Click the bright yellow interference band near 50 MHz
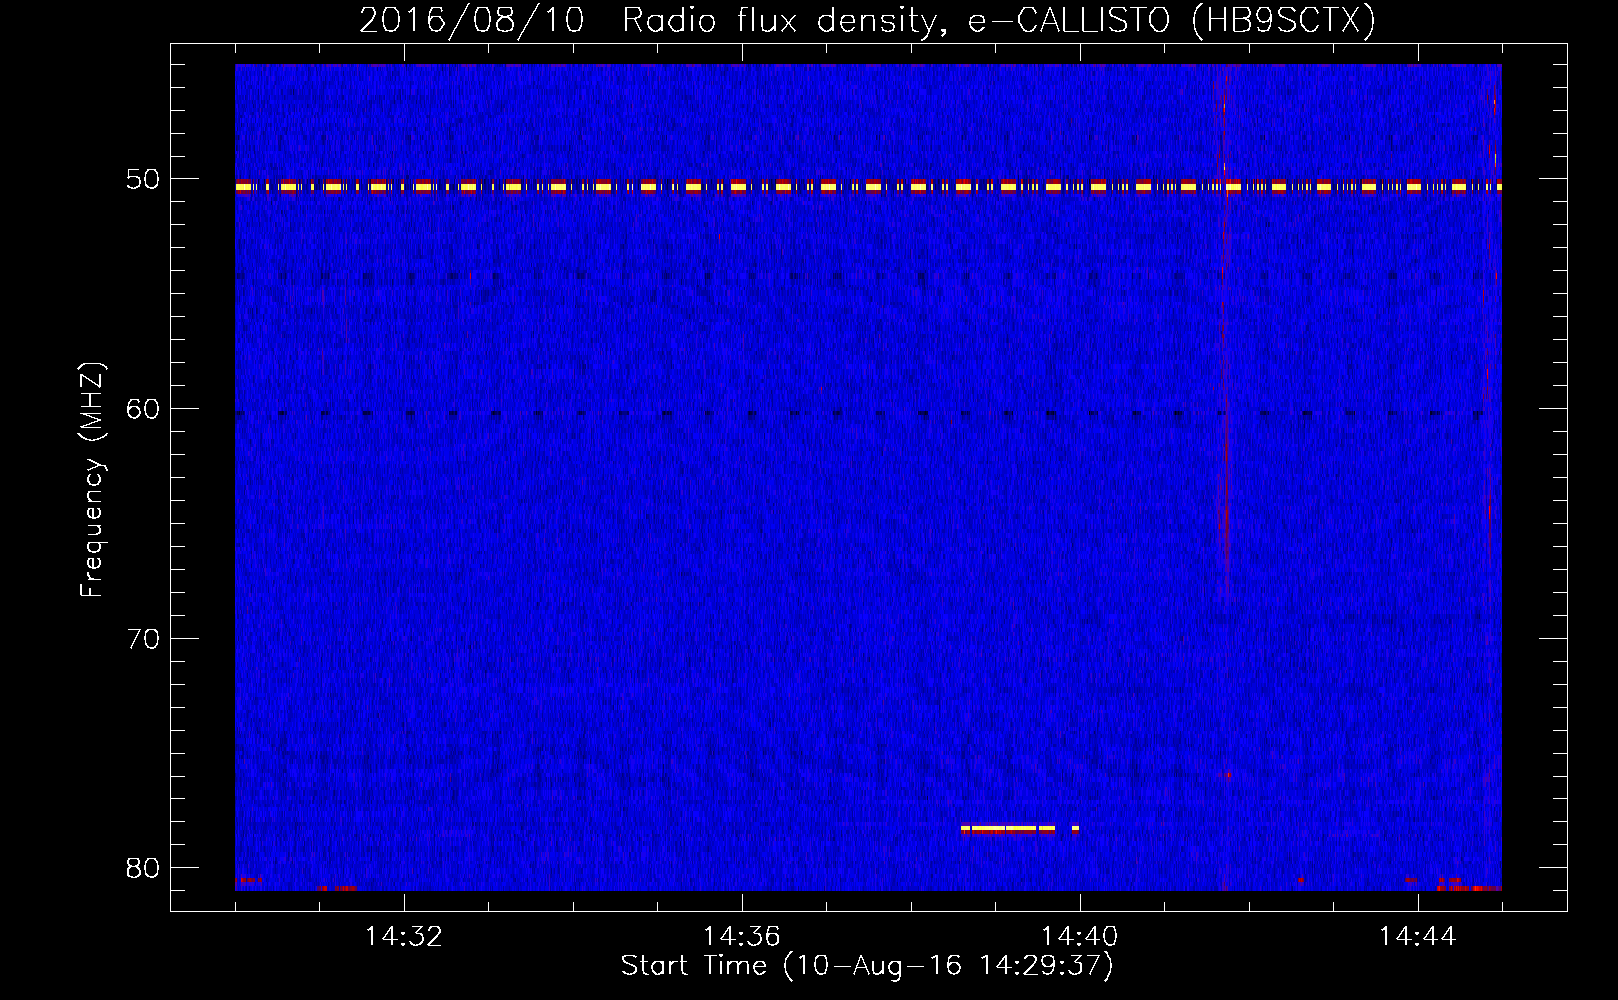1618x1000 pixels. 868,186
